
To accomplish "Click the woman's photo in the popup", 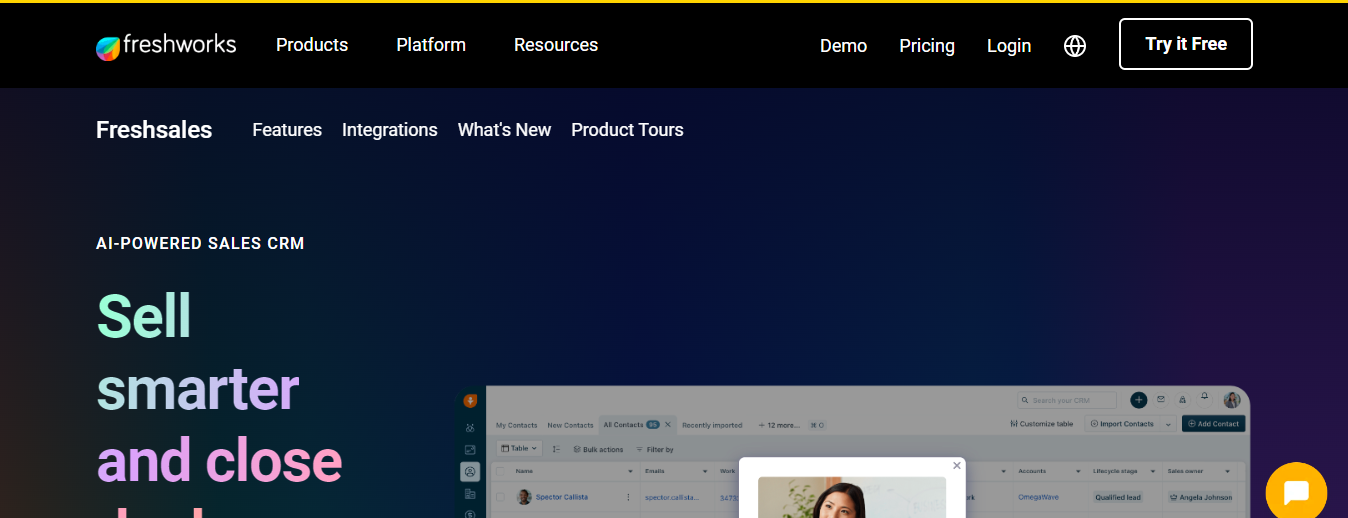I will (852, 497).
